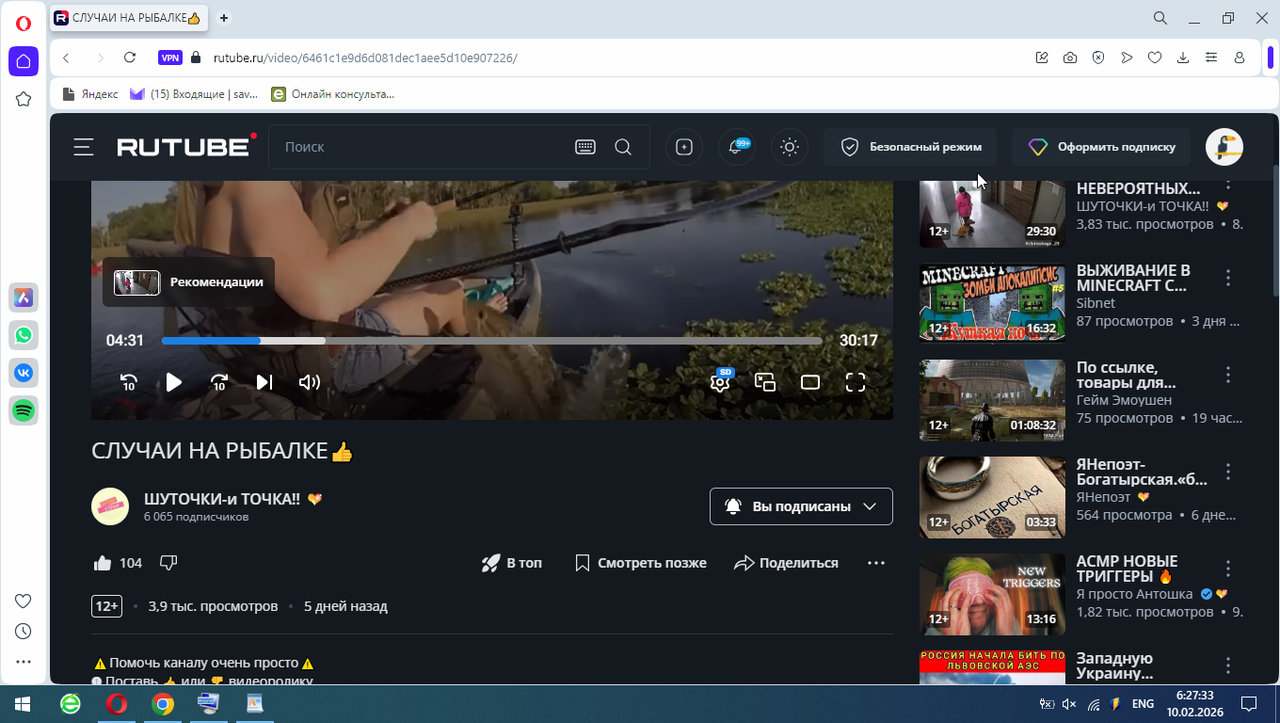Click the ACMP НОВЫЕ ТРИГГЕРЫ video thumbnail

pyautogui.click(x=991, y=594)
